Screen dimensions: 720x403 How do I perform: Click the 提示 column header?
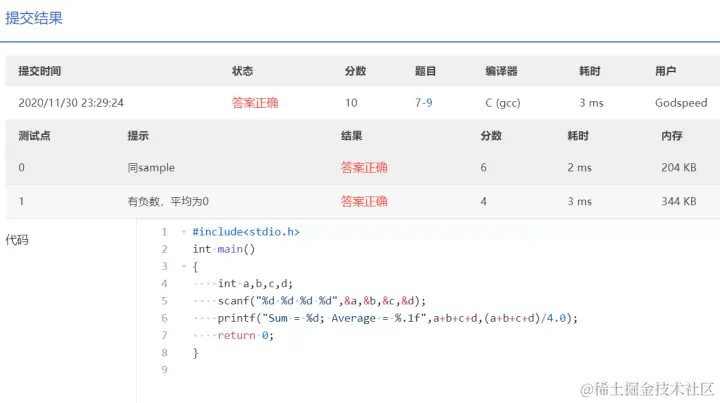(138, 136)
